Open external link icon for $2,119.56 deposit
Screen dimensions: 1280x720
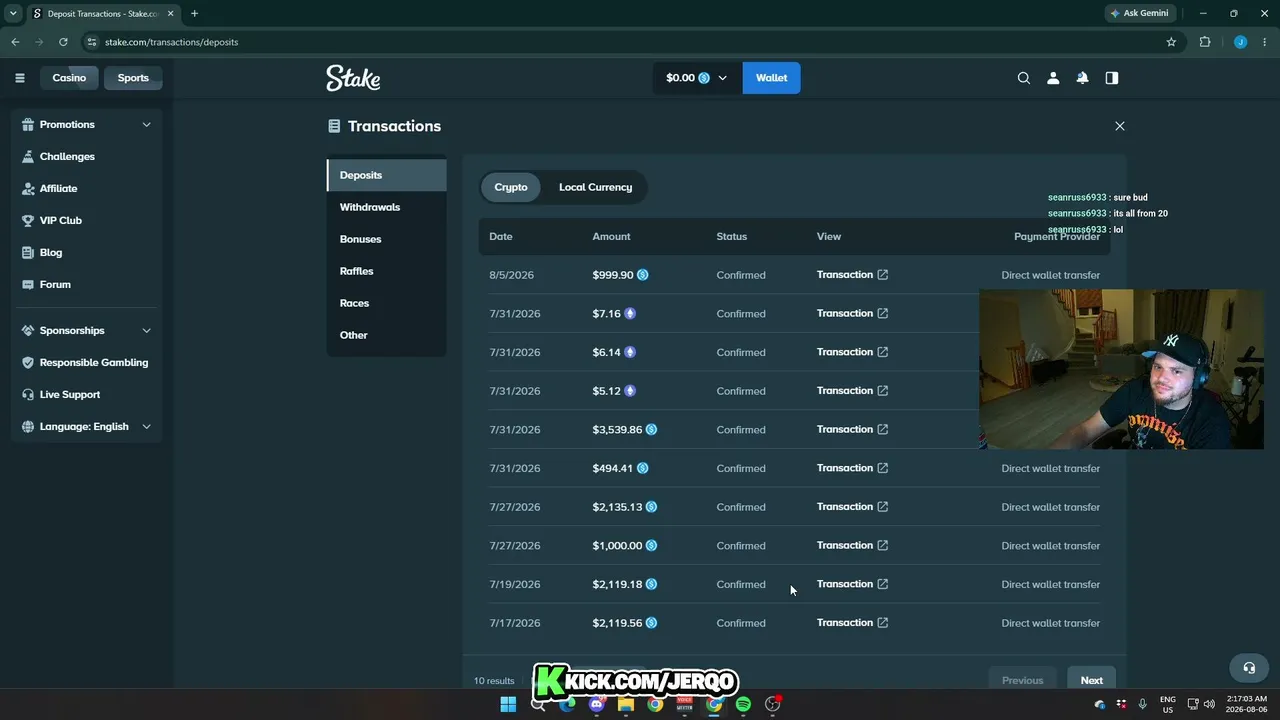(x=882, y=623)
